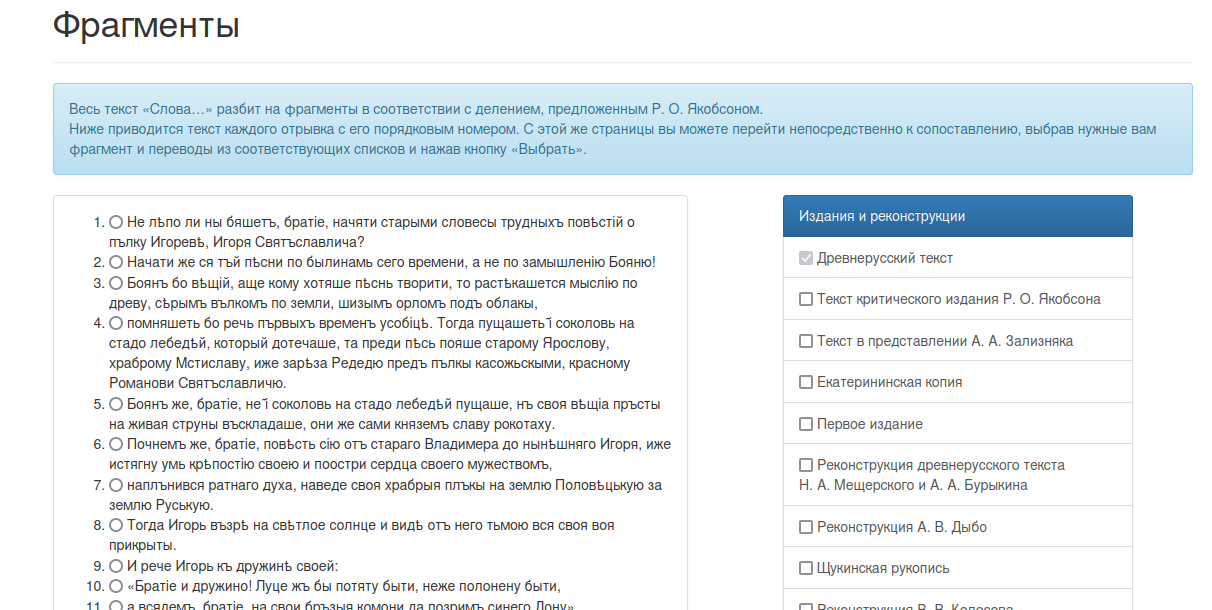Pick fragment 9 «И рече Игорь»
Screen dimensions: 1212x610
116,566
